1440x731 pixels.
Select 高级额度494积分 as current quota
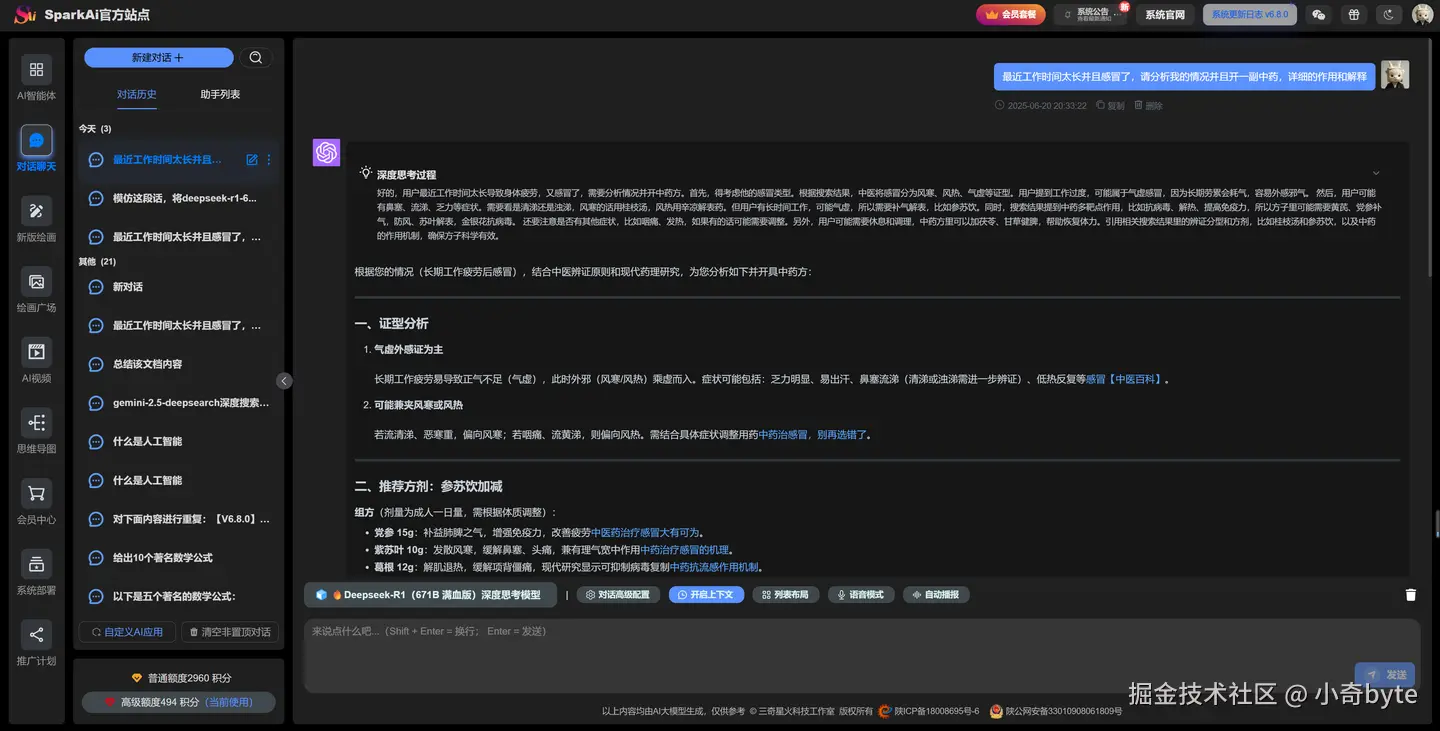point(178,702)
